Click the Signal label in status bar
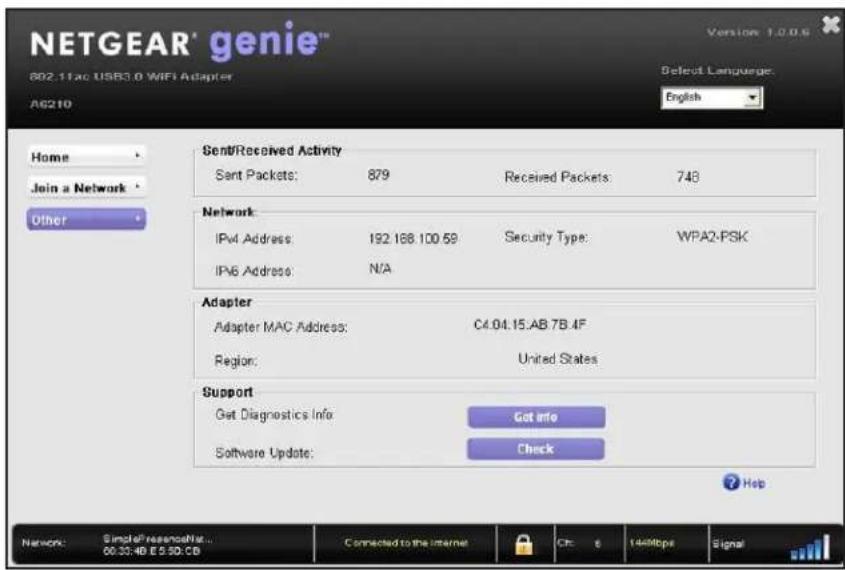 (729, 544)
